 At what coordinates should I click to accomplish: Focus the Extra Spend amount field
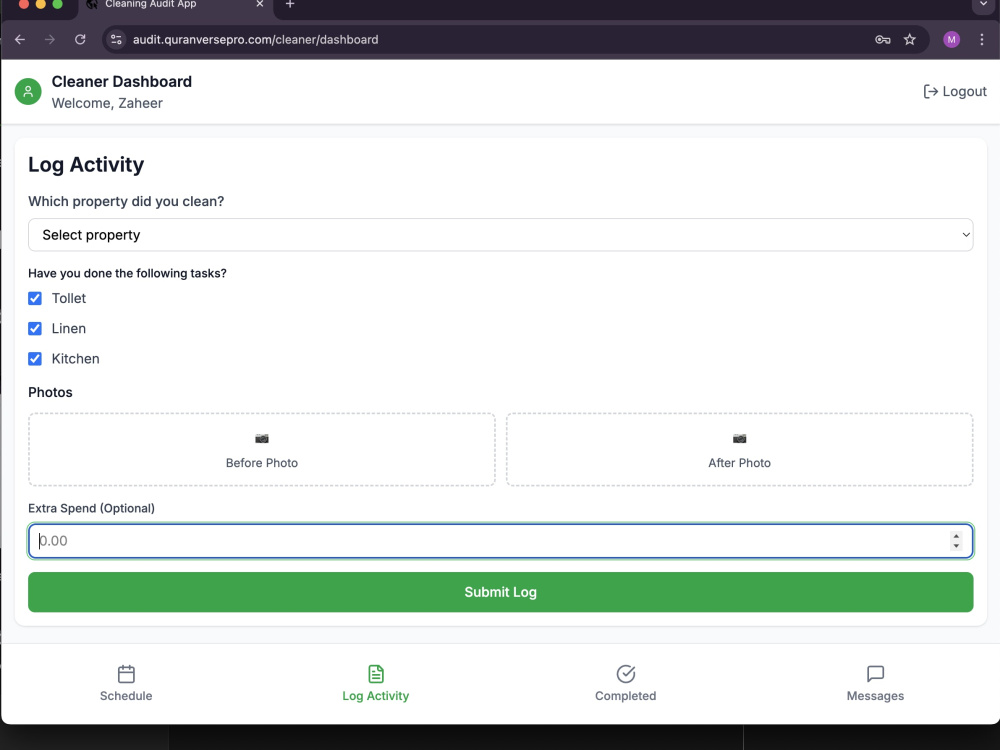tap(501, 541)
